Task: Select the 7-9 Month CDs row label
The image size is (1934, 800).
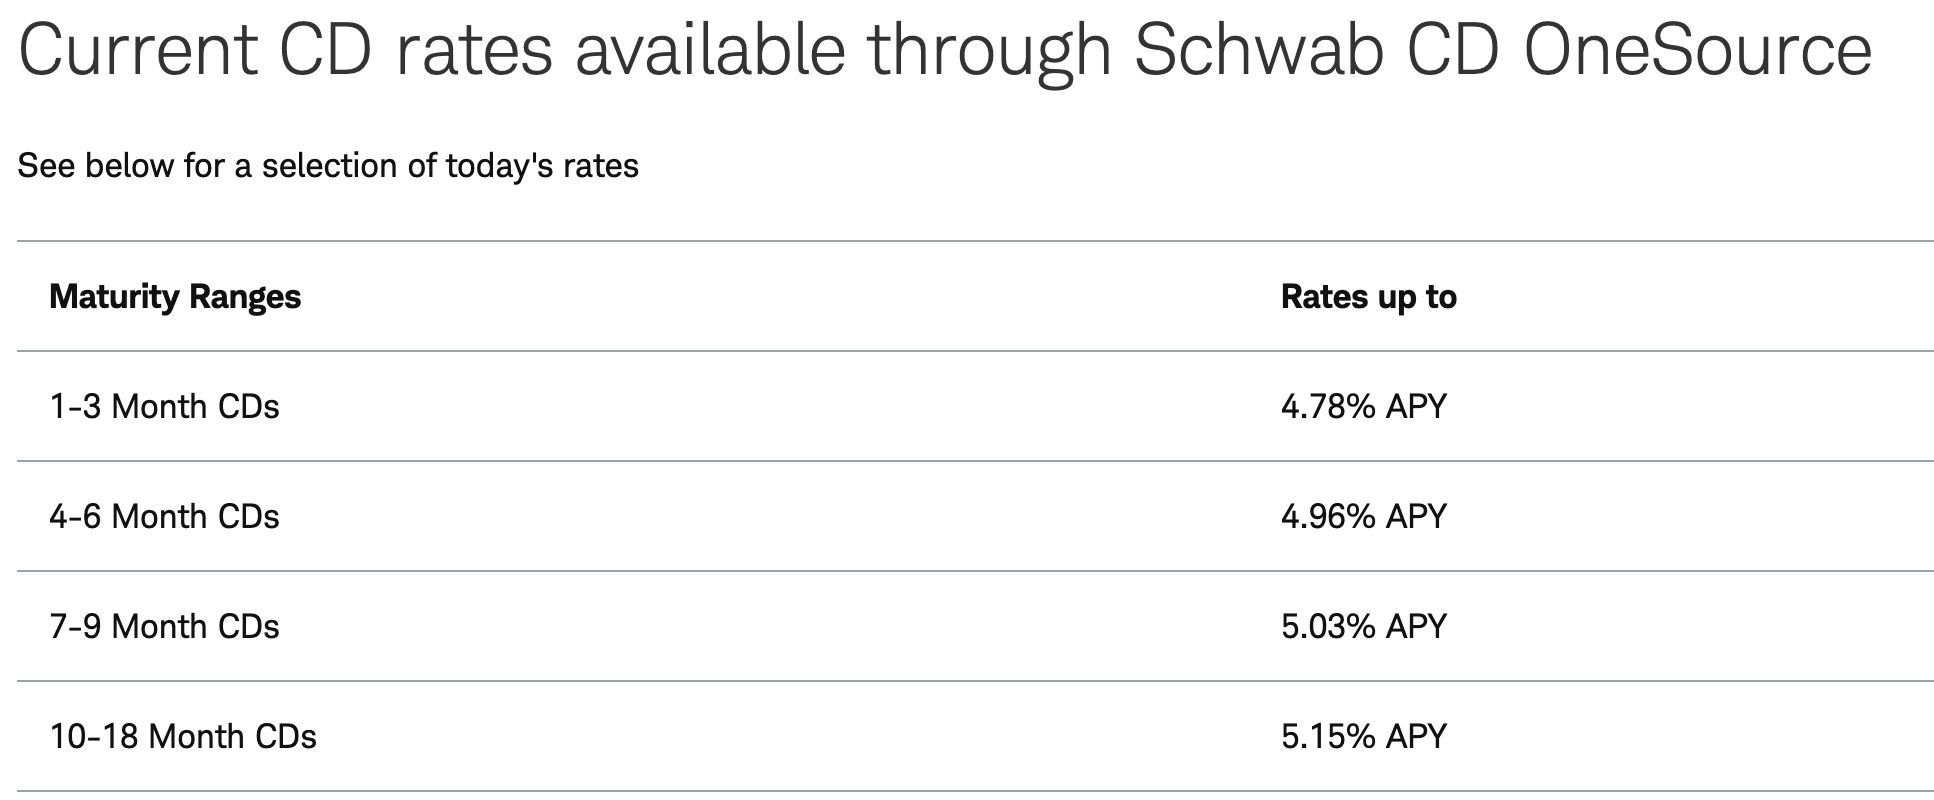Action: [x=164, y=627]
